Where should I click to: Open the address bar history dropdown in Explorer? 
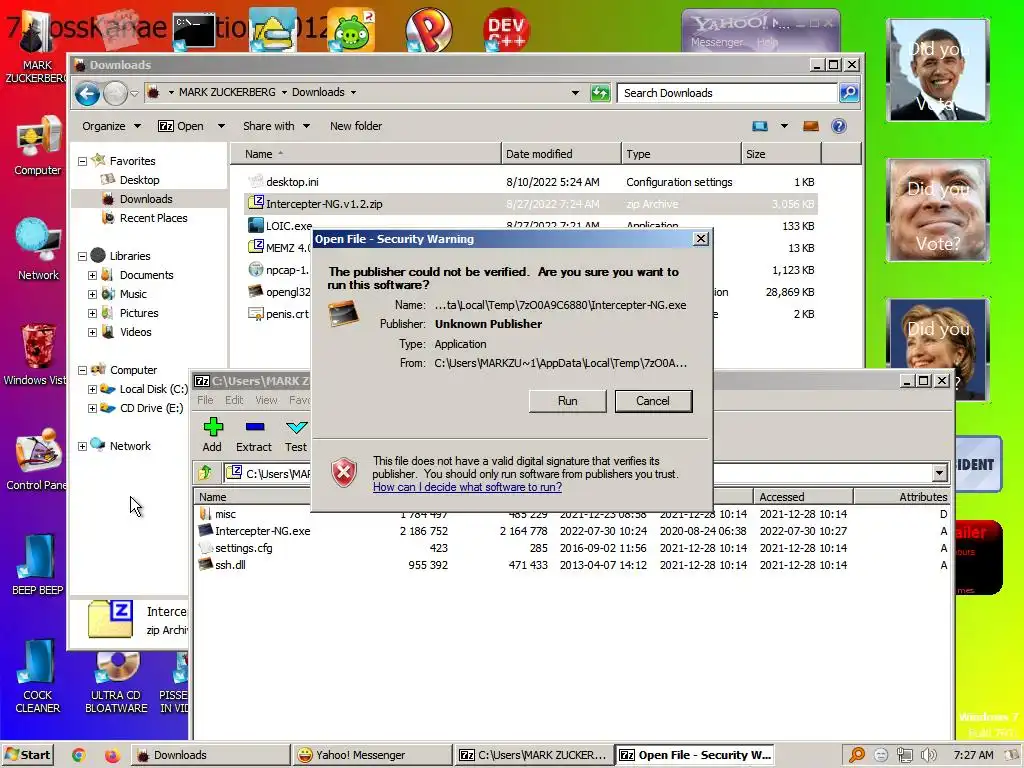click(x=575, y=93)
